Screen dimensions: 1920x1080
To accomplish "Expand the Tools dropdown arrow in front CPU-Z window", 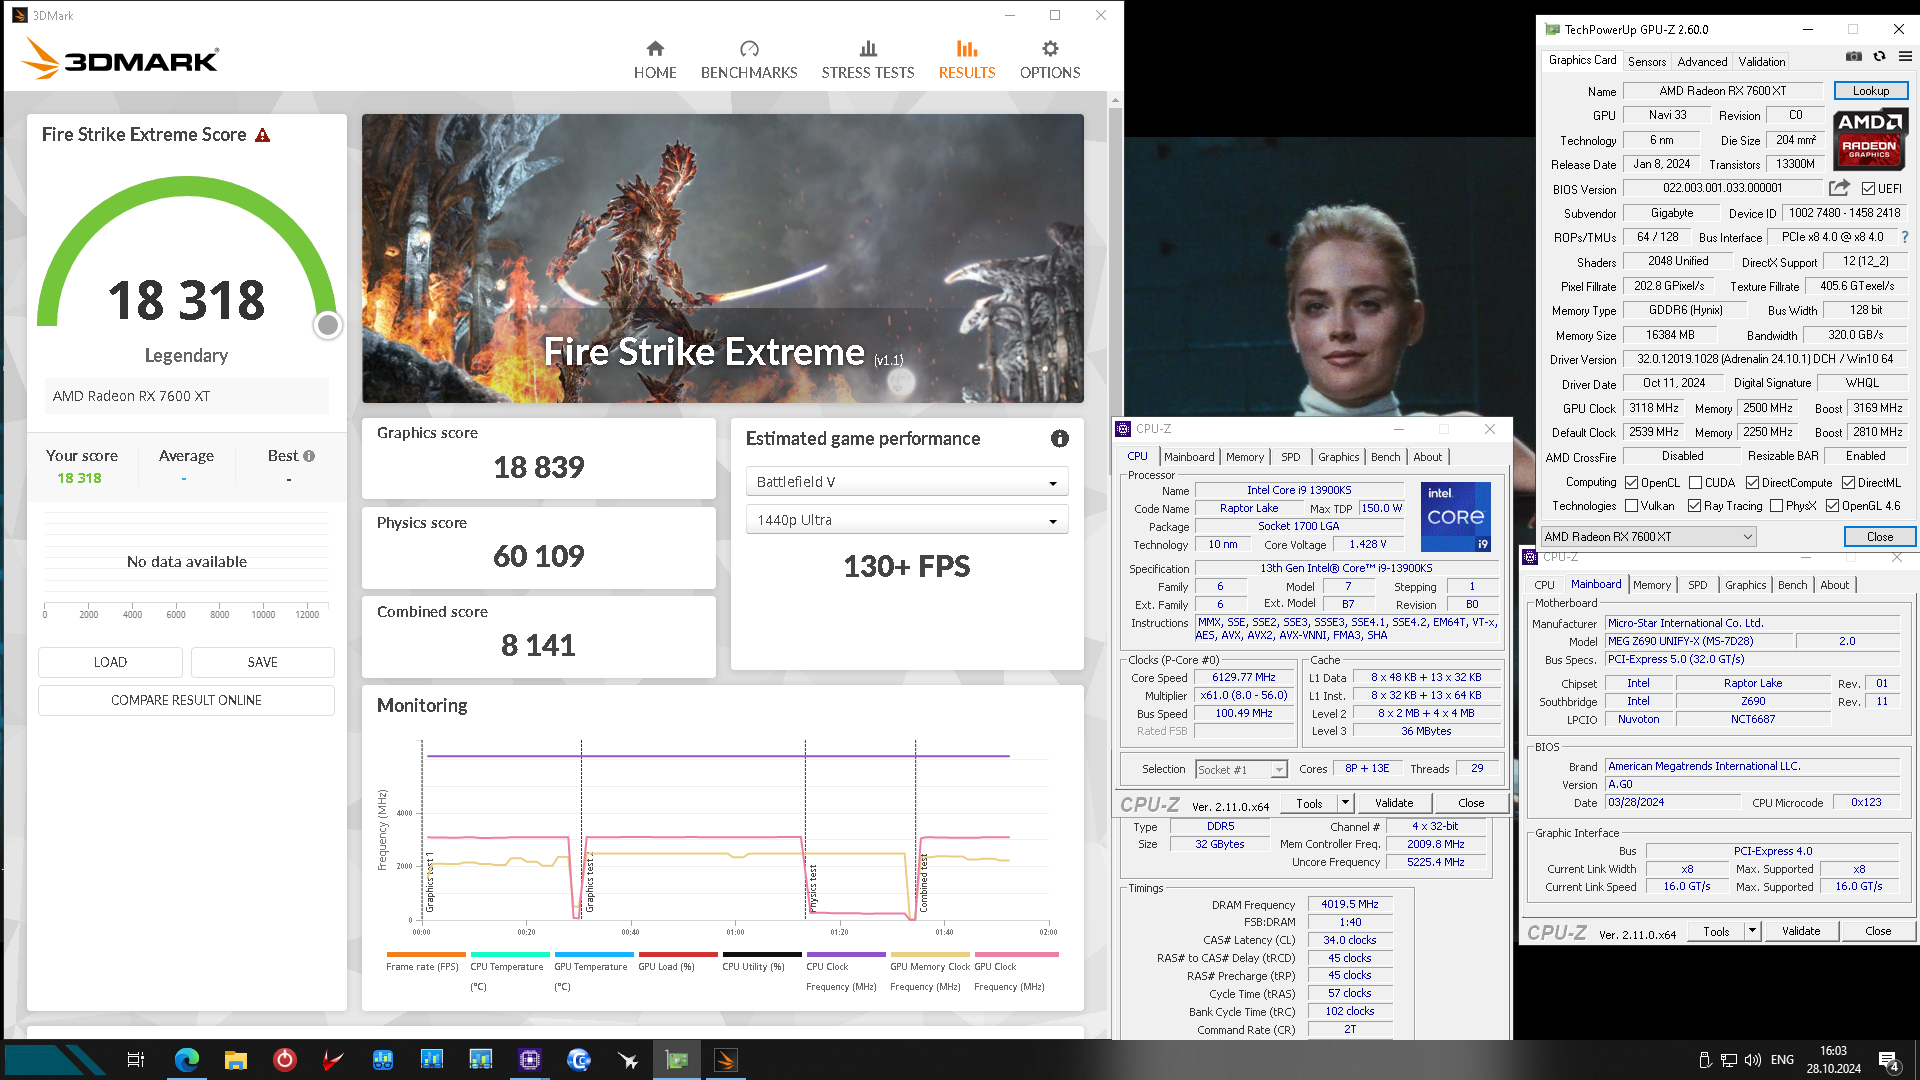I will point(1345,803).
